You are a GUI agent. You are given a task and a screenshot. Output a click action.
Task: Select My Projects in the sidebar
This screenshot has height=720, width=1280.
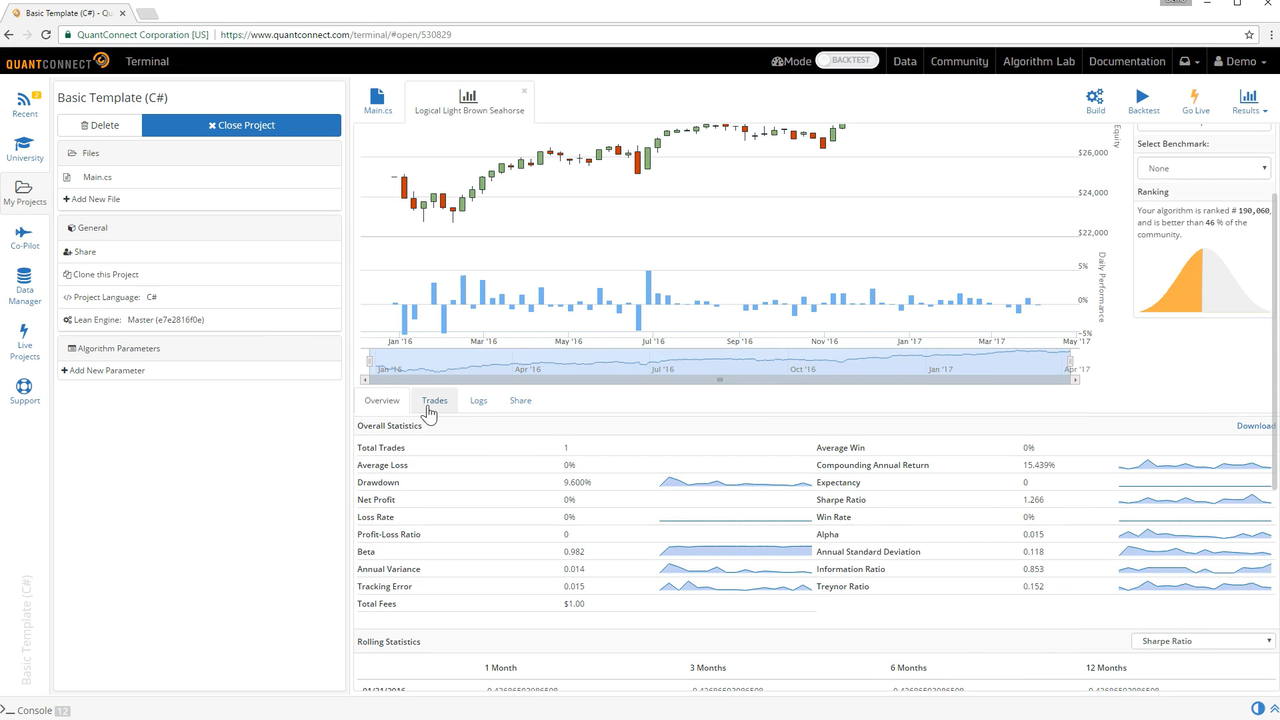point(25,190)
